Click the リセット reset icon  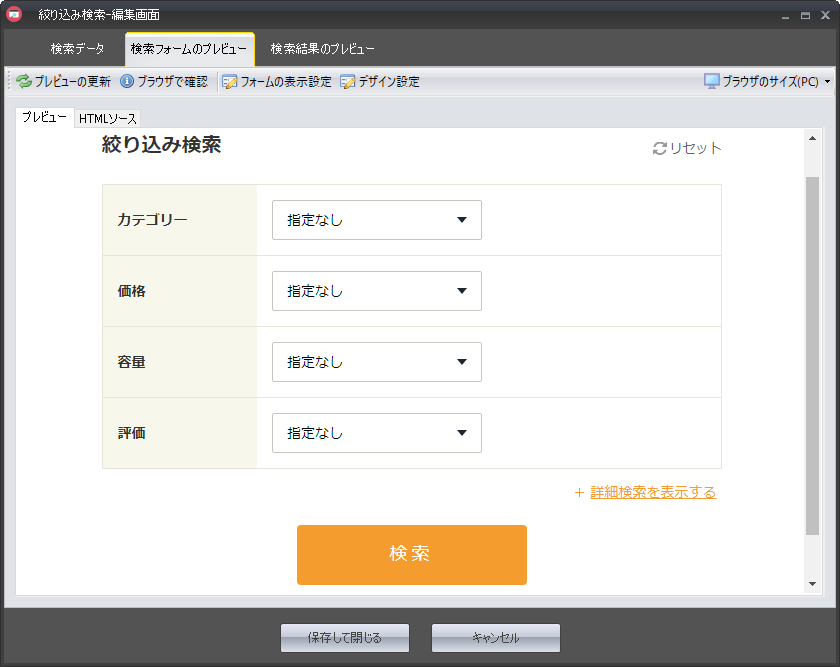click(659, 149)
